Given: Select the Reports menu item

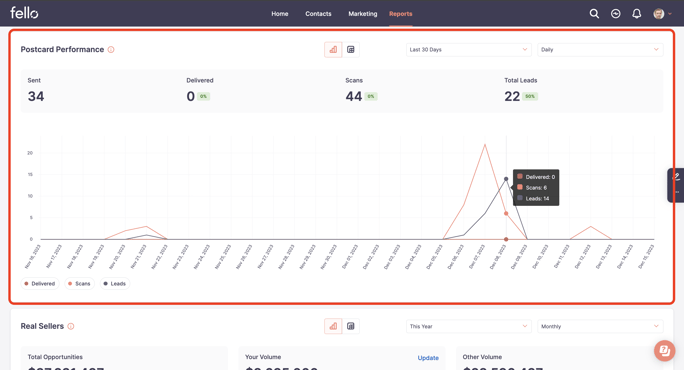Looking at the screenshot, I should 400,14.
